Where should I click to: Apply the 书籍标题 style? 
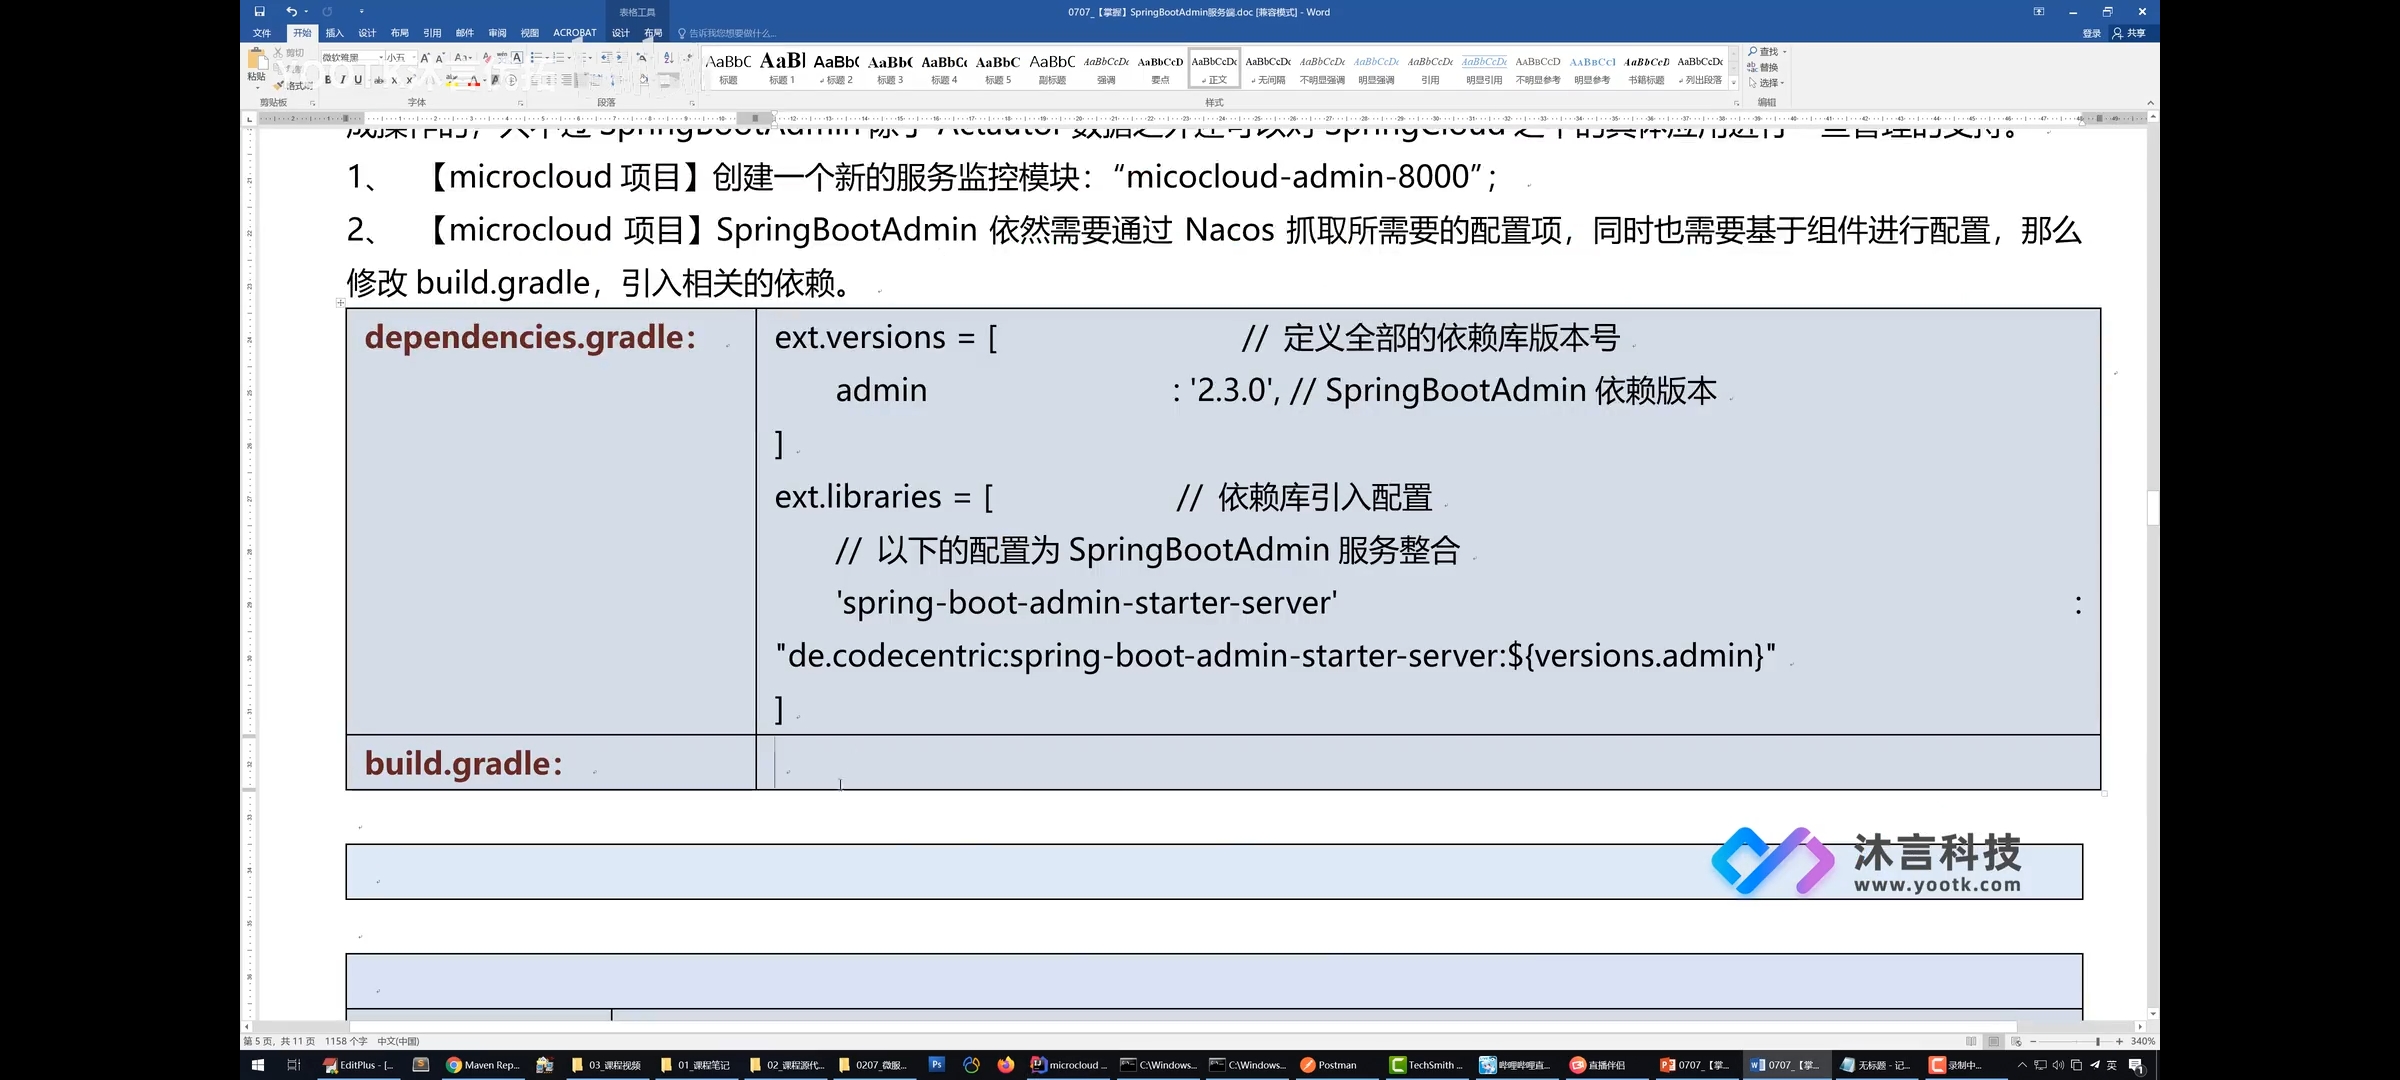tap(1646, 68)
